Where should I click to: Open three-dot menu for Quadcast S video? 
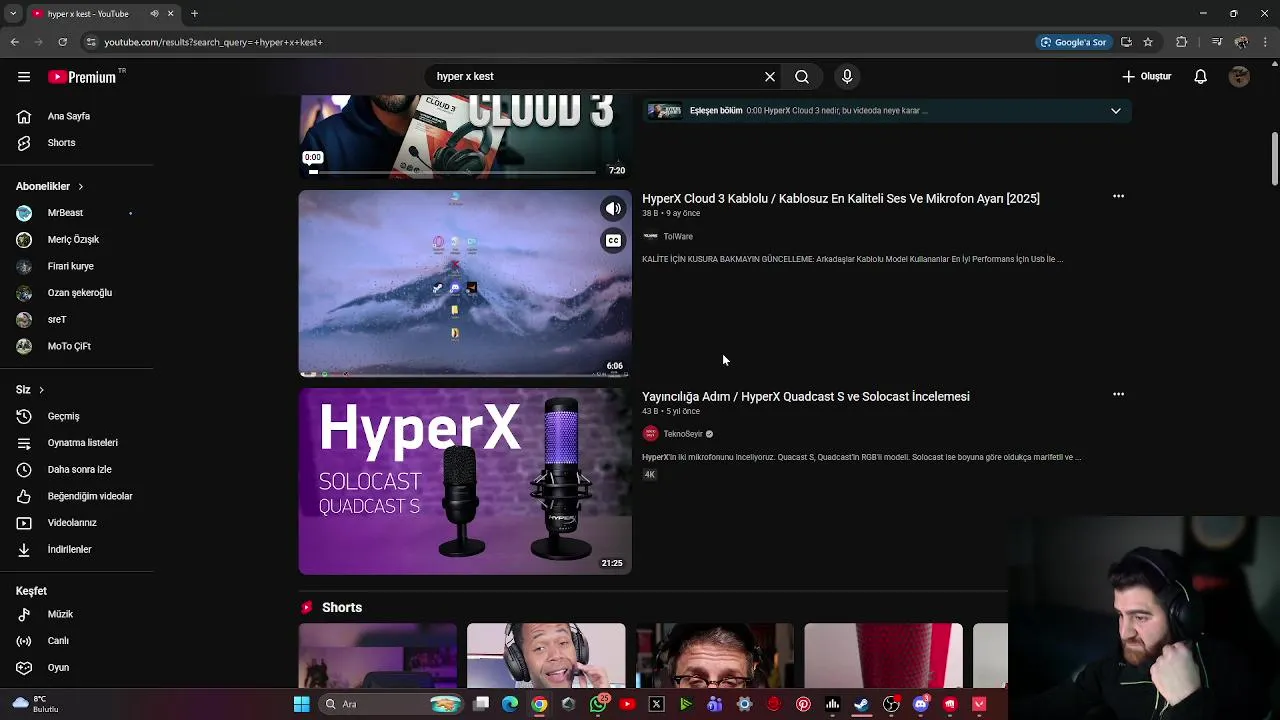click(1118, 394)
